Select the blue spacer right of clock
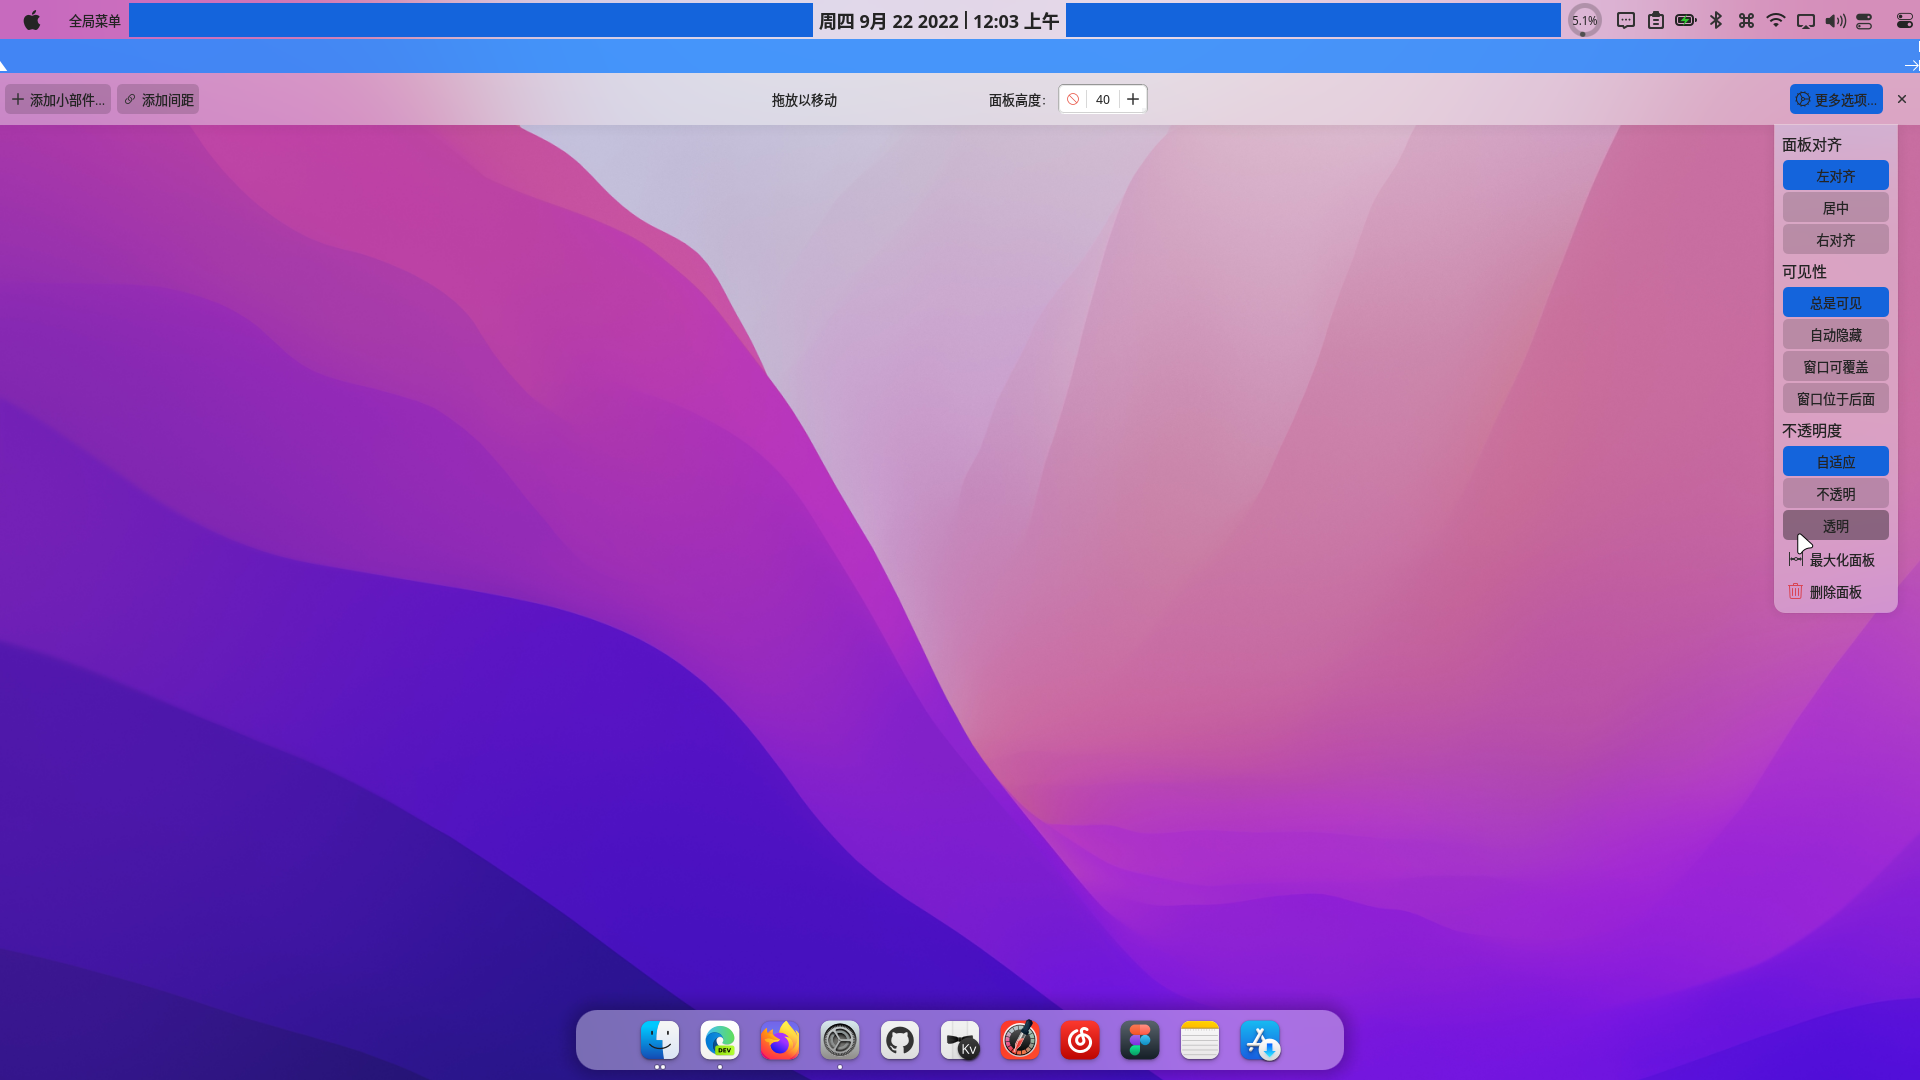Screen dimensions: 1920x1080 [1313, 20]
